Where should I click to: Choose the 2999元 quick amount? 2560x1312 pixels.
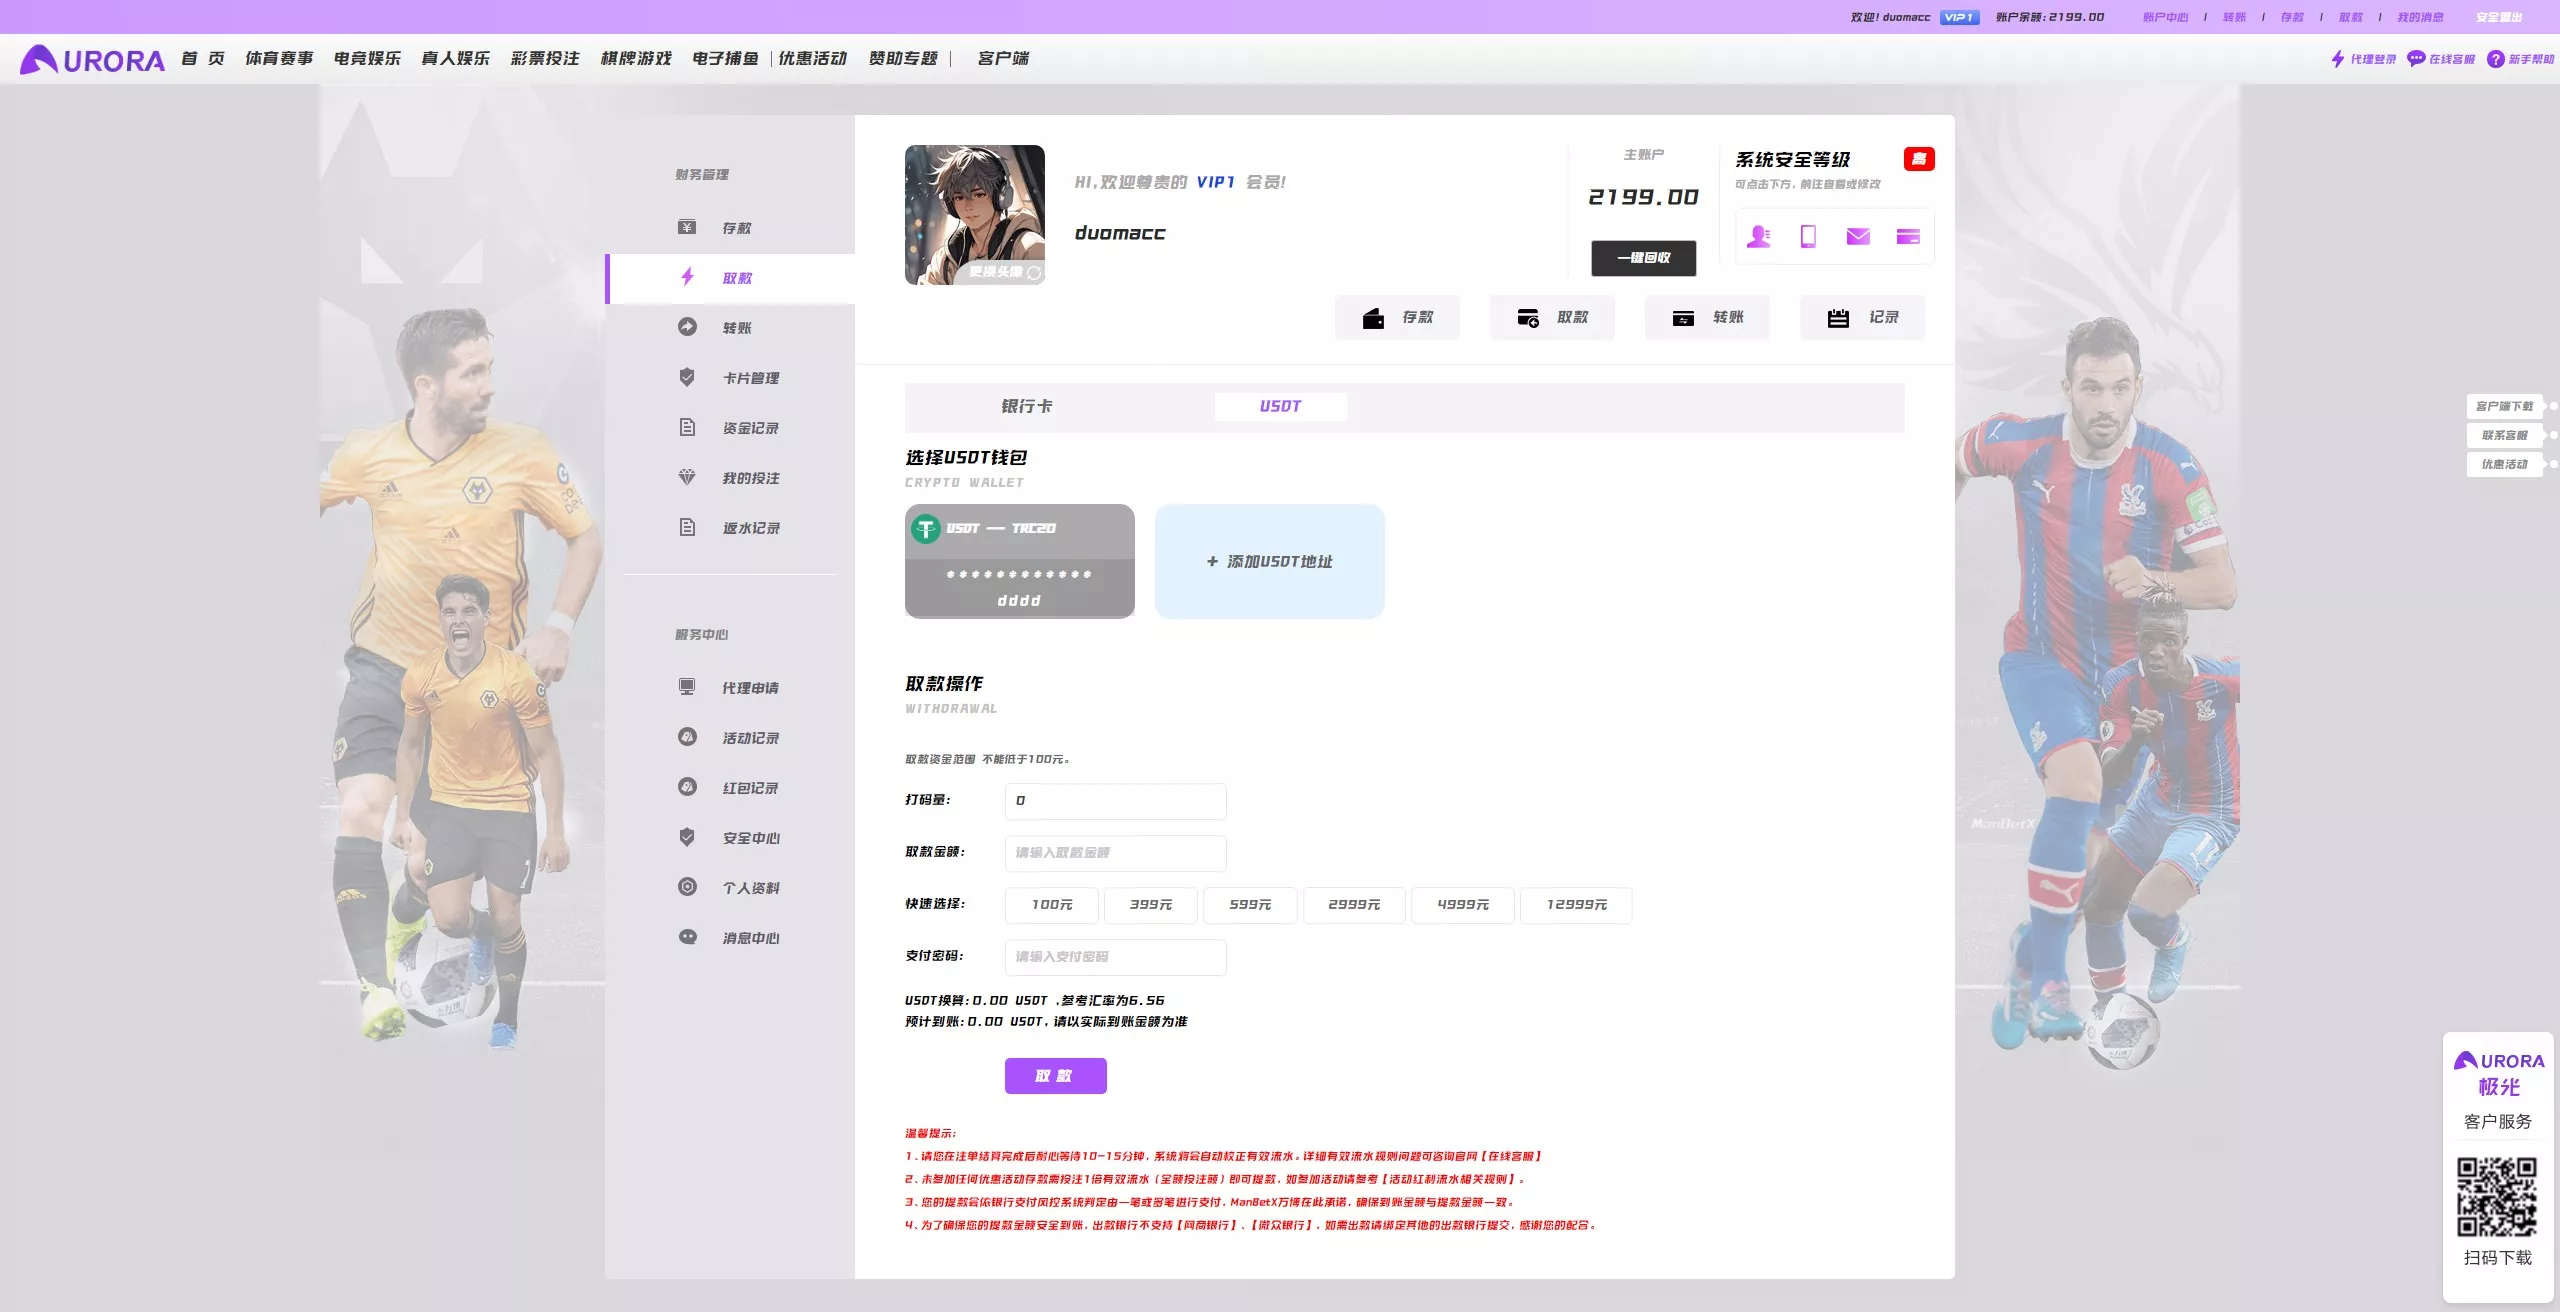coord(1354,905)
